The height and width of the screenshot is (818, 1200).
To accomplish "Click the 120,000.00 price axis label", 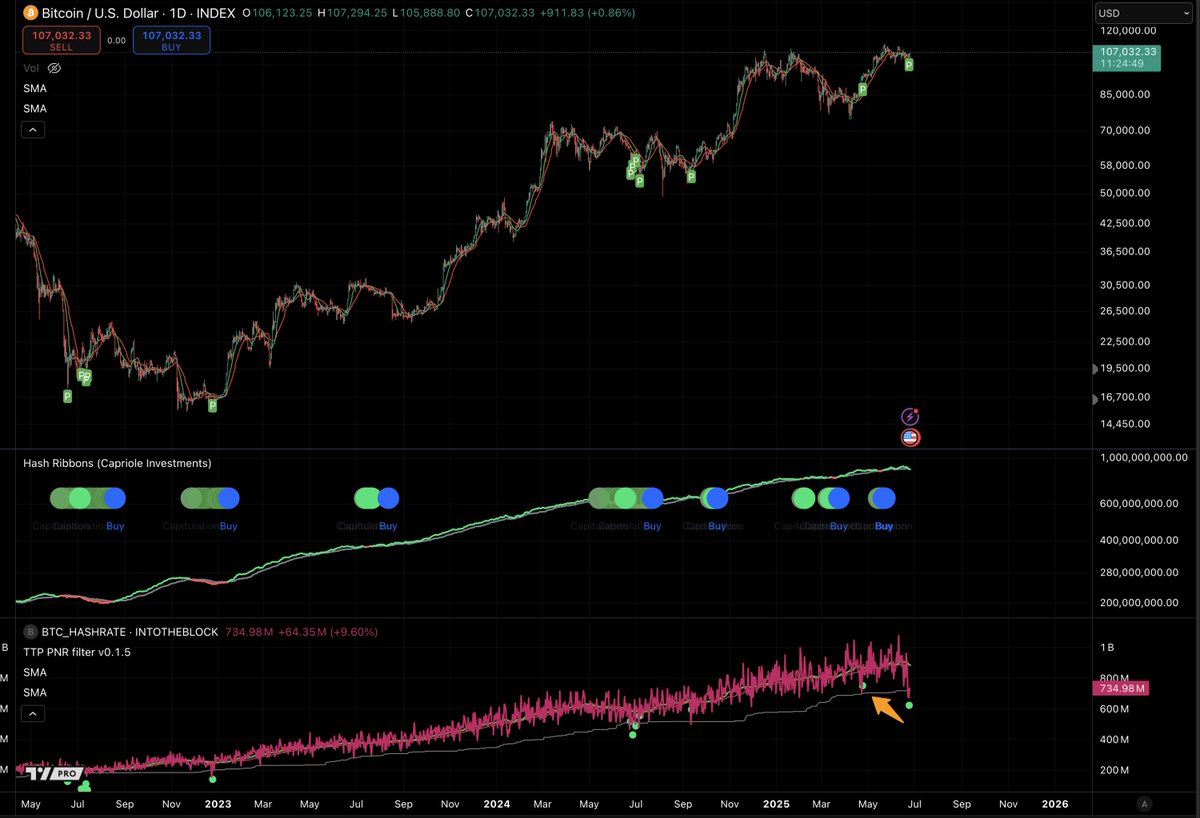I will [x=1128, y=33].
